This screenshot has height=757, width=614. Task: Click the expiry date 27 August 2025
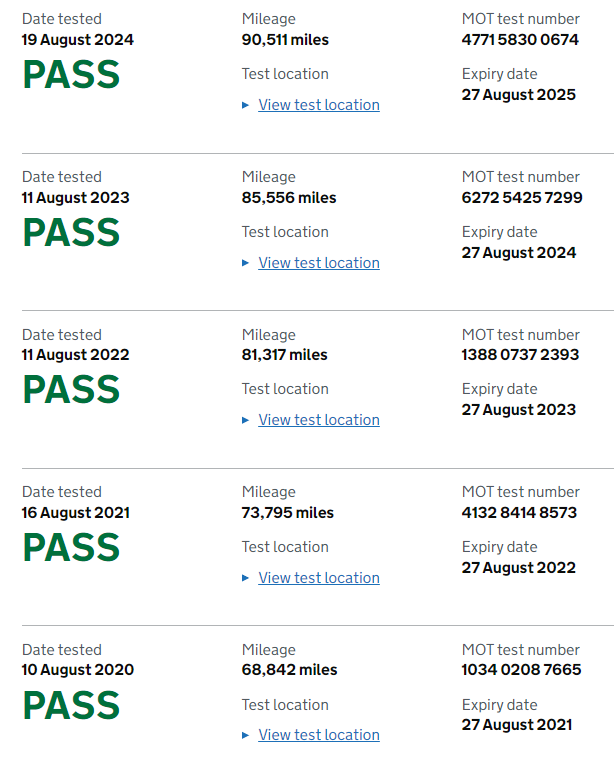coord(519,95)
